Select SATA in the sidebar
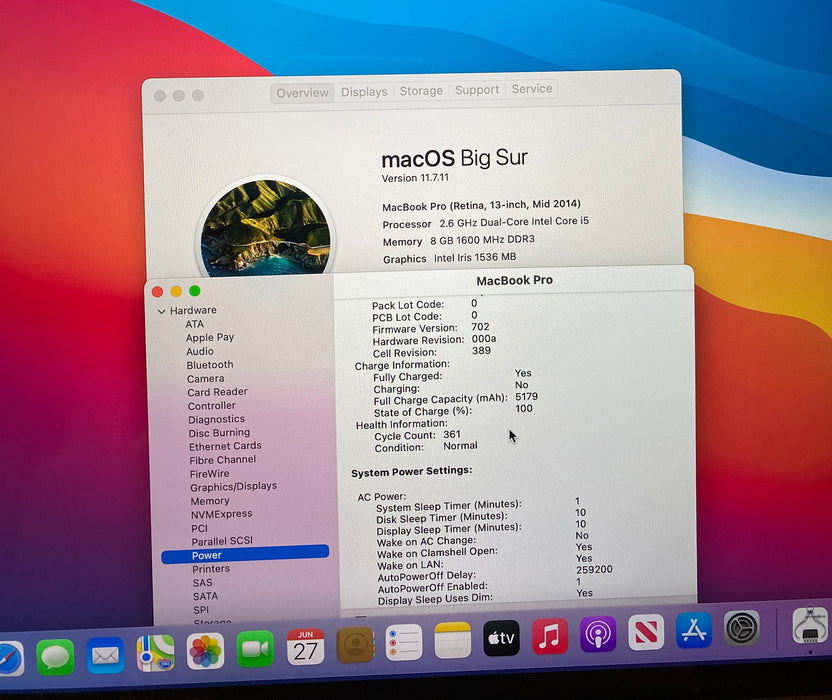Image resolution: width=832 pixels, height=700 pixels. coord(205,596)
